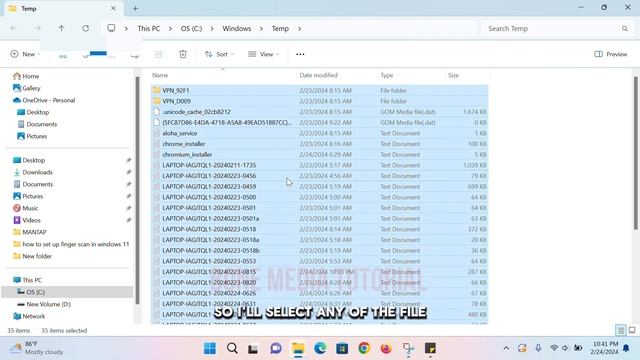This screenshot has height=360, width=640.
Task: Open Pictures under OneDrive
Action: click(32, 136)
